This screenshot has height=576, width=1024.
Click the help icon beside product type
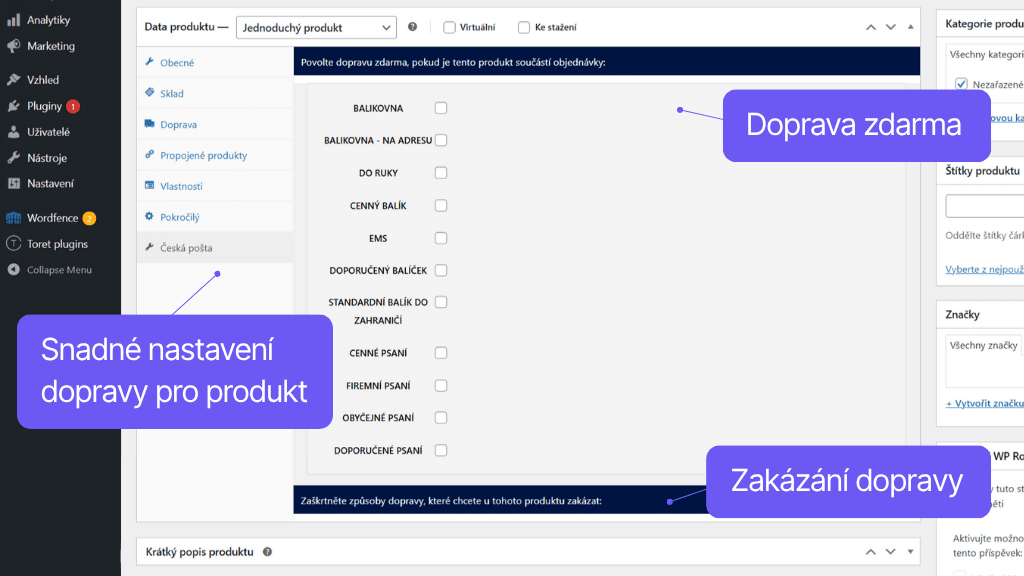(x=412, y=27)
